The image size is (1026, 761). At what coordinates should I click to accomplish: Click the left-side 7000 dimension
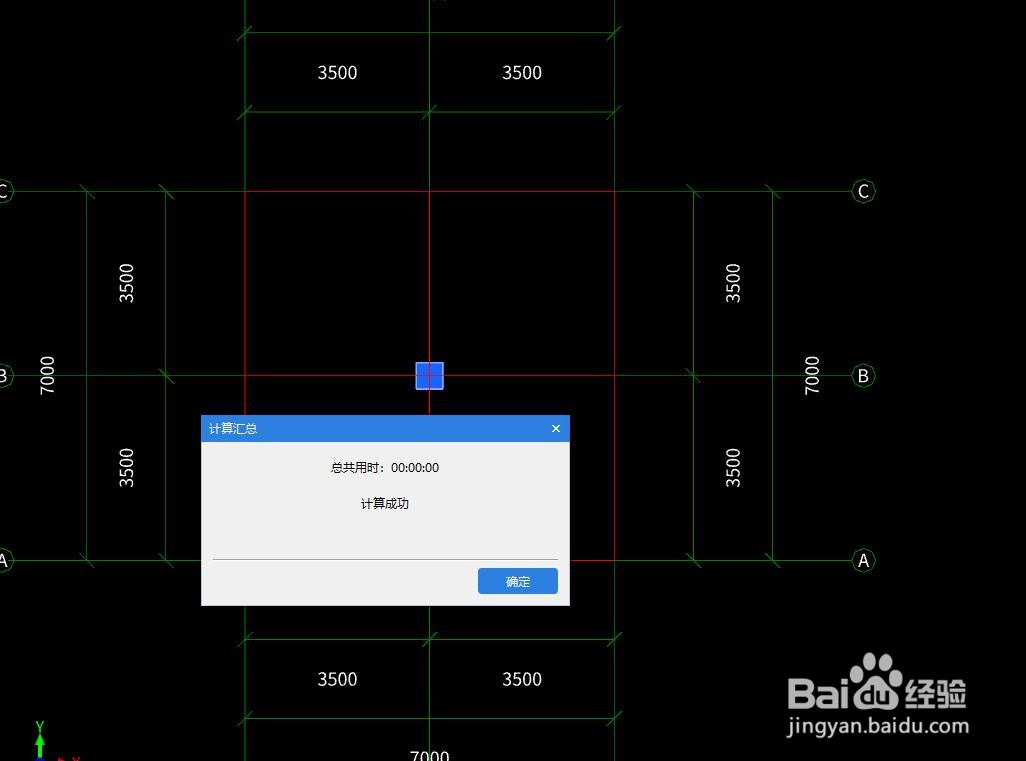click(47, 376)
